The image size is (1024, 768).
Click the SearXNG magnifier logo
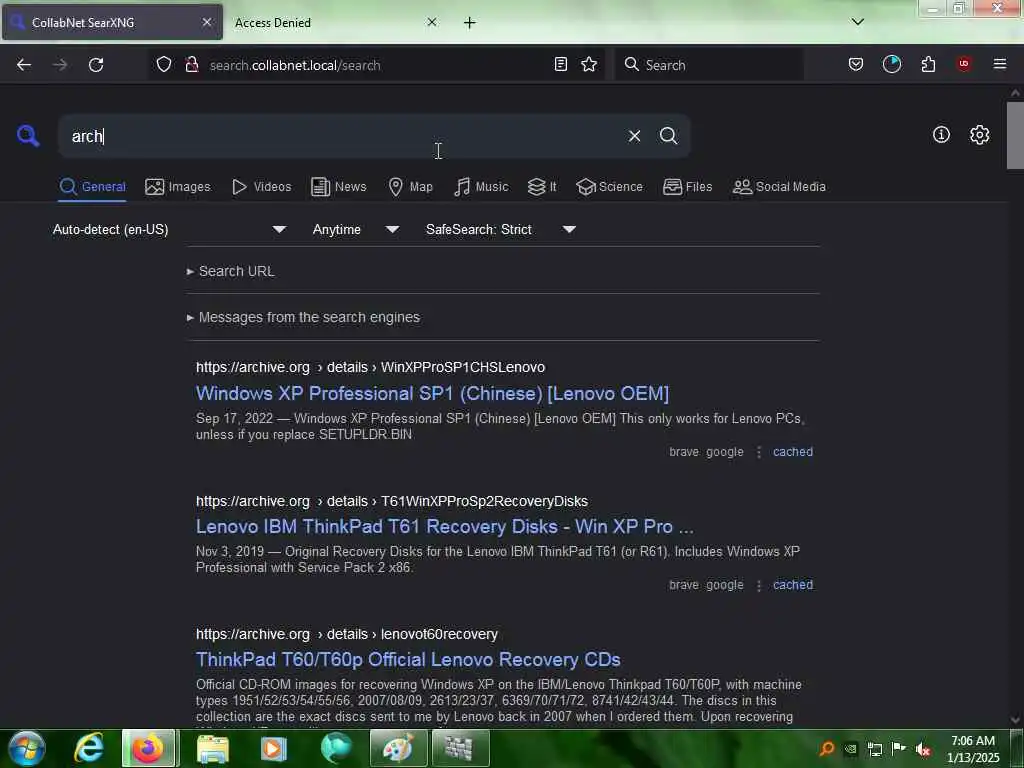click(x=27, y=136)
